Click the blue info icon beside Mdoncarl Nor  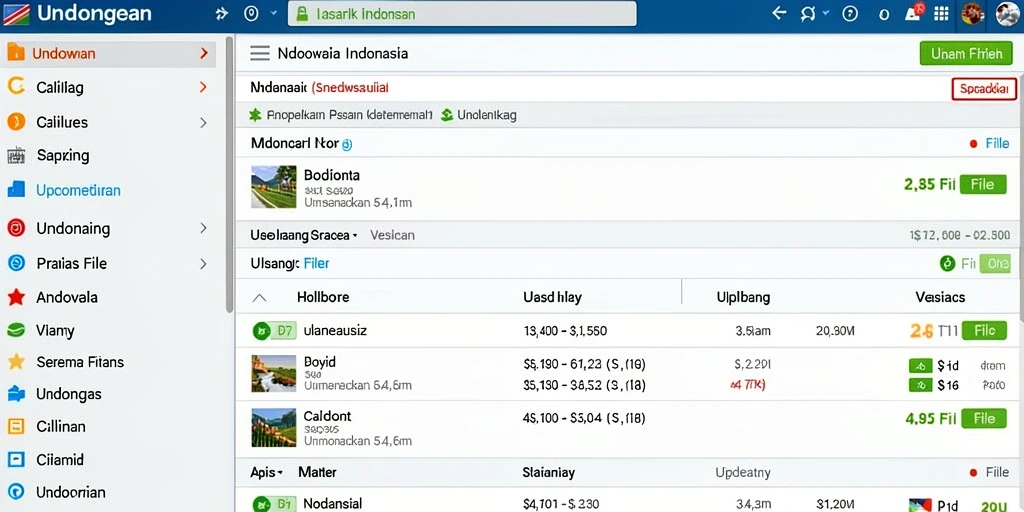pos(347,145)
